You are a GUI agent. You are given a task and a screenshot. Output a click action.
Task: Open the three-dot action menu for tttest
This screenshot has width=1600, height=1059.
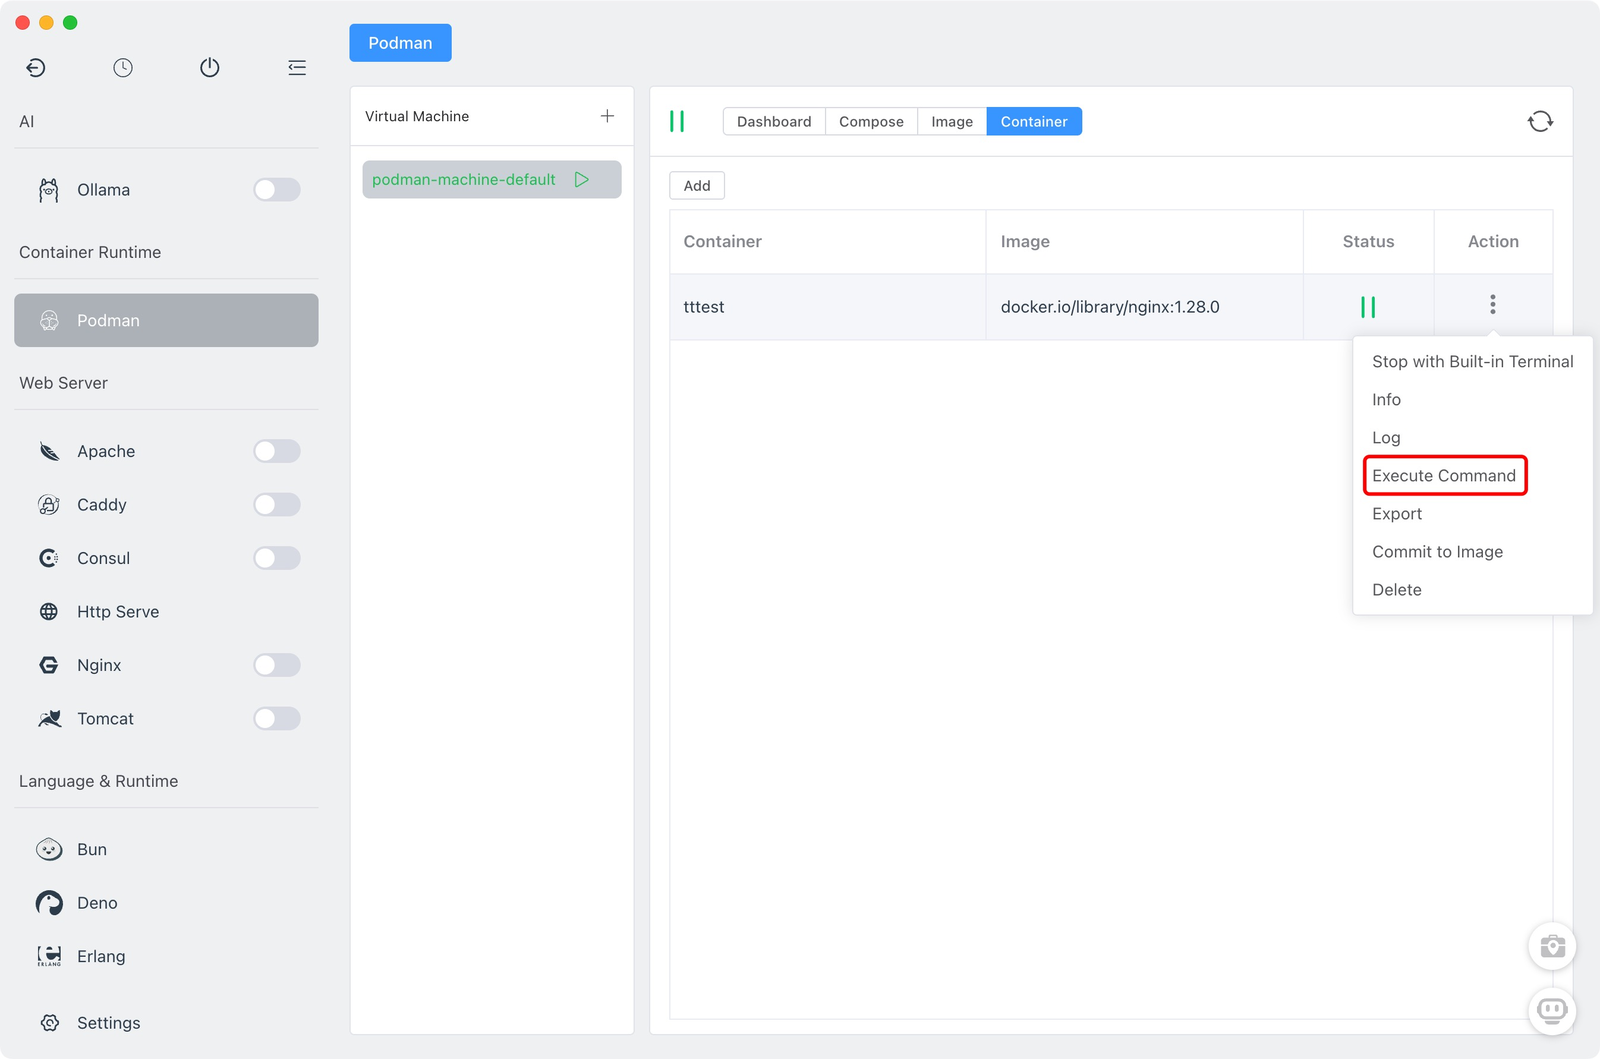click(x=1493, y=305)
